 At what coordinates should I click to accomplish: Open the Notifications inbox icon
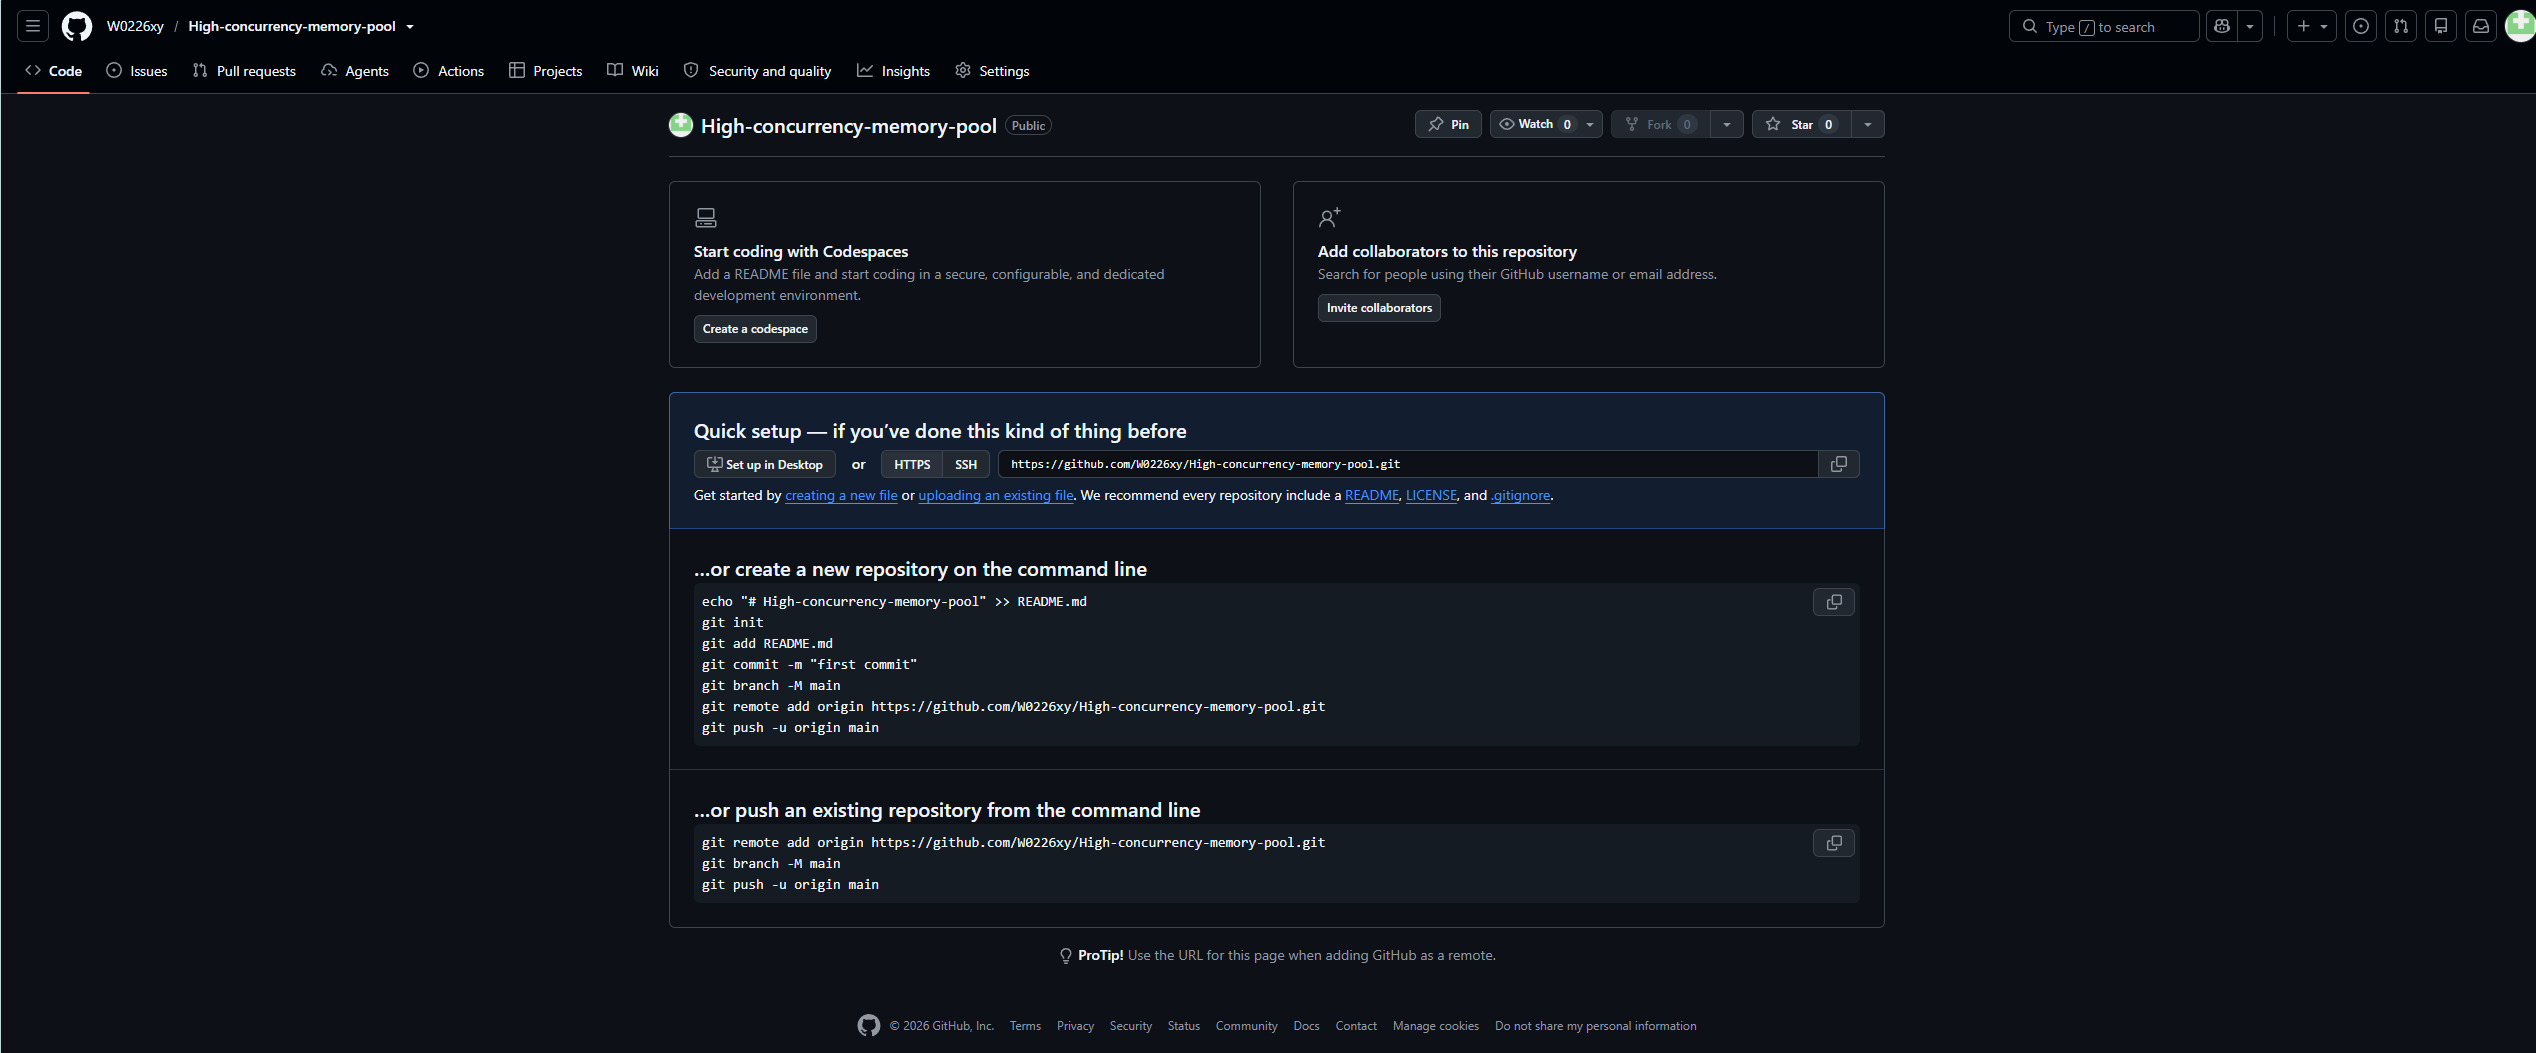click(x=2481, y=26)
